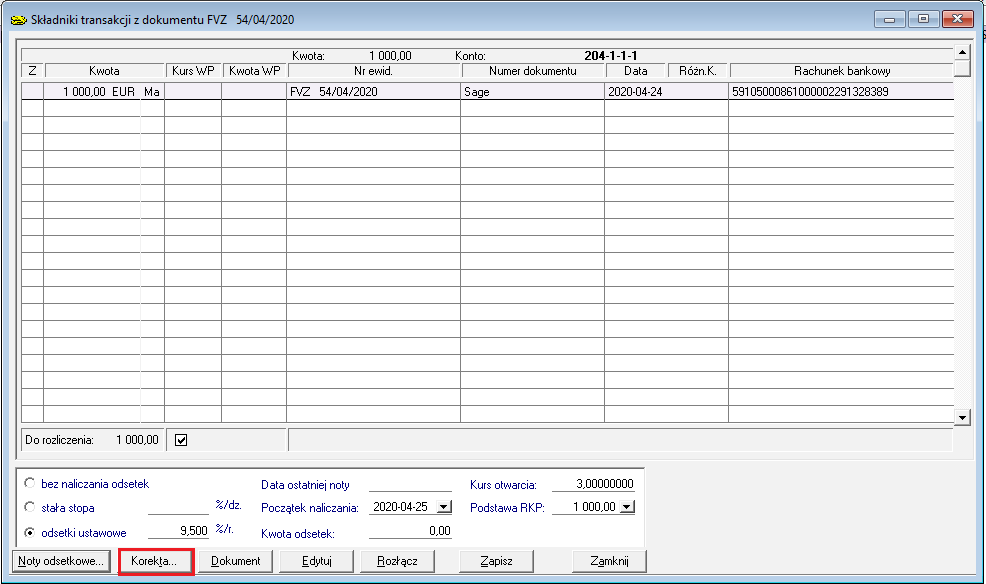
Task: Click the Nr ewid. column header
Action: pos(374,70)
